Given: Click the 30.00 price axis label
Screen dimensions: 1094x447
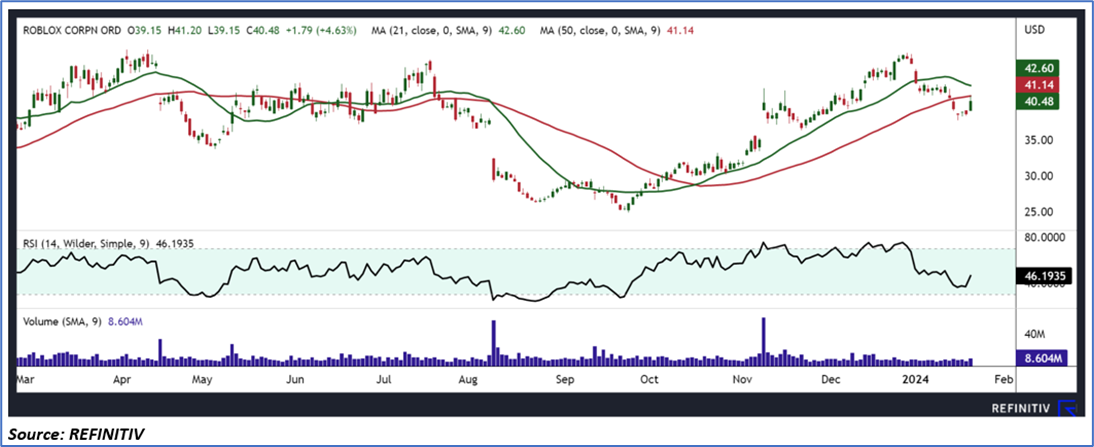Looking at the screenshot, I should [x=1037, y=175].
